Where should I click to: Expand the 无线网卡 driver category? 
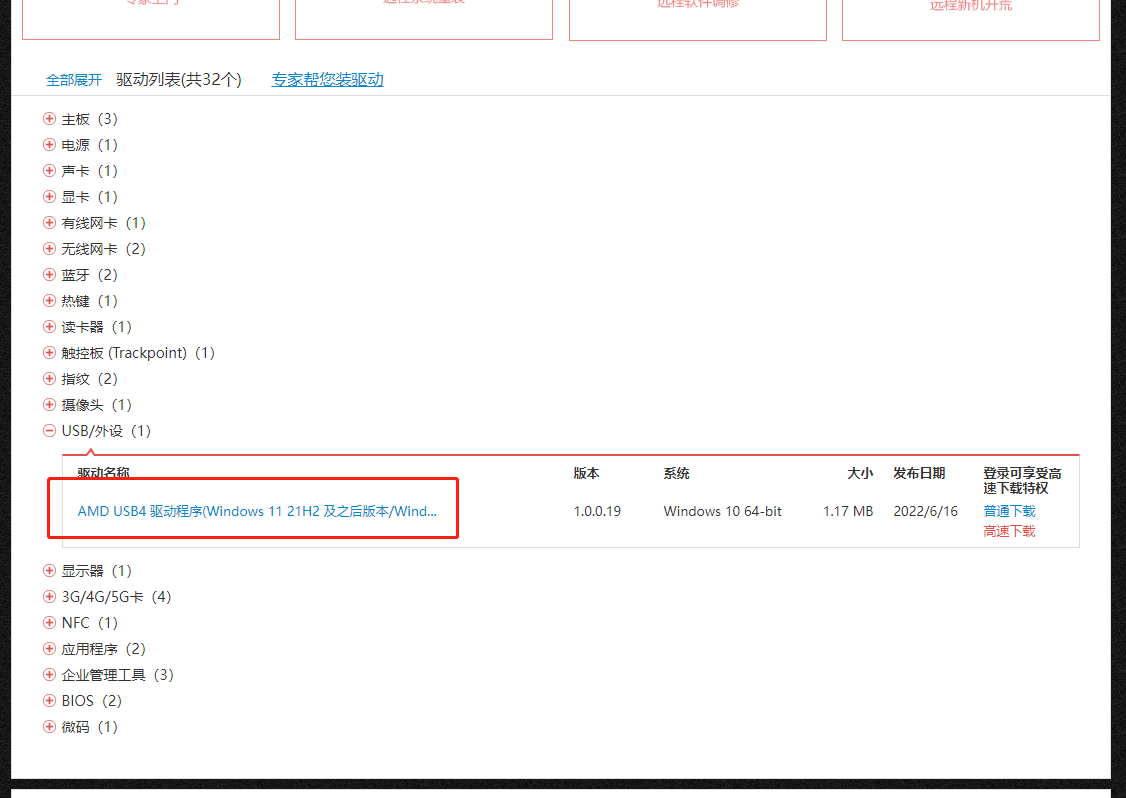pos(49,248)
